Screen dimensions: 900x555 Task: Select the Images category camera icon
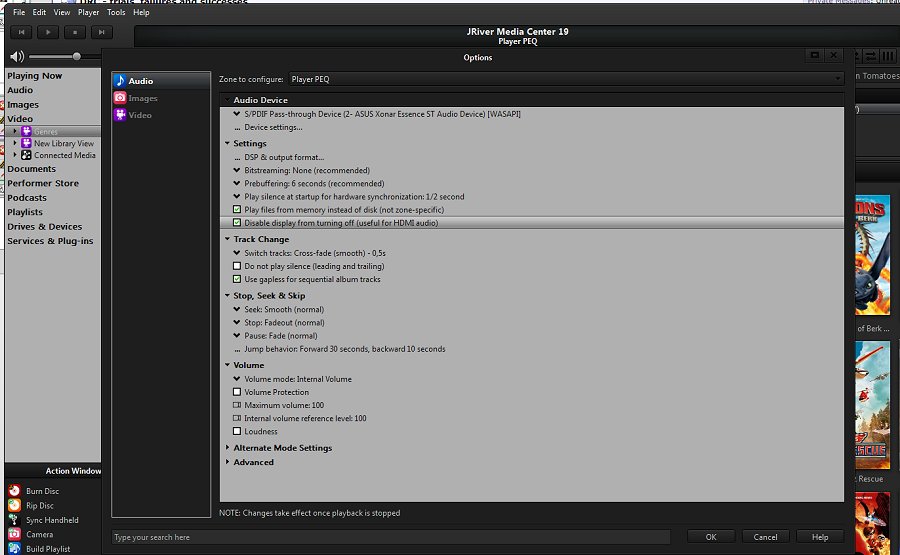click(120, 98)
